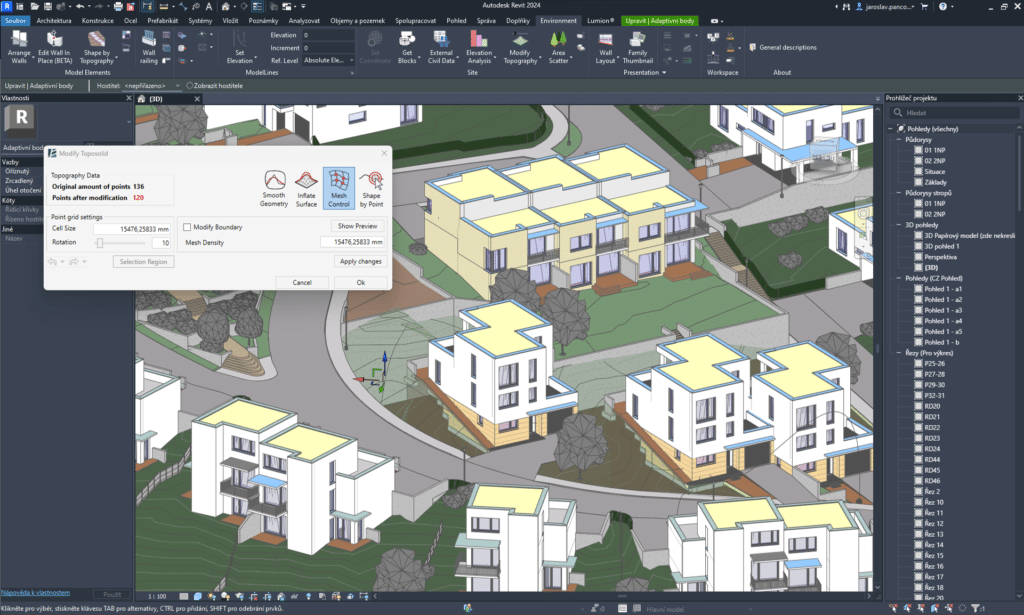Open the Soubor file menu
Image resolution: width=1024 pixels, height=615 pixels.
tap(15, 21)
